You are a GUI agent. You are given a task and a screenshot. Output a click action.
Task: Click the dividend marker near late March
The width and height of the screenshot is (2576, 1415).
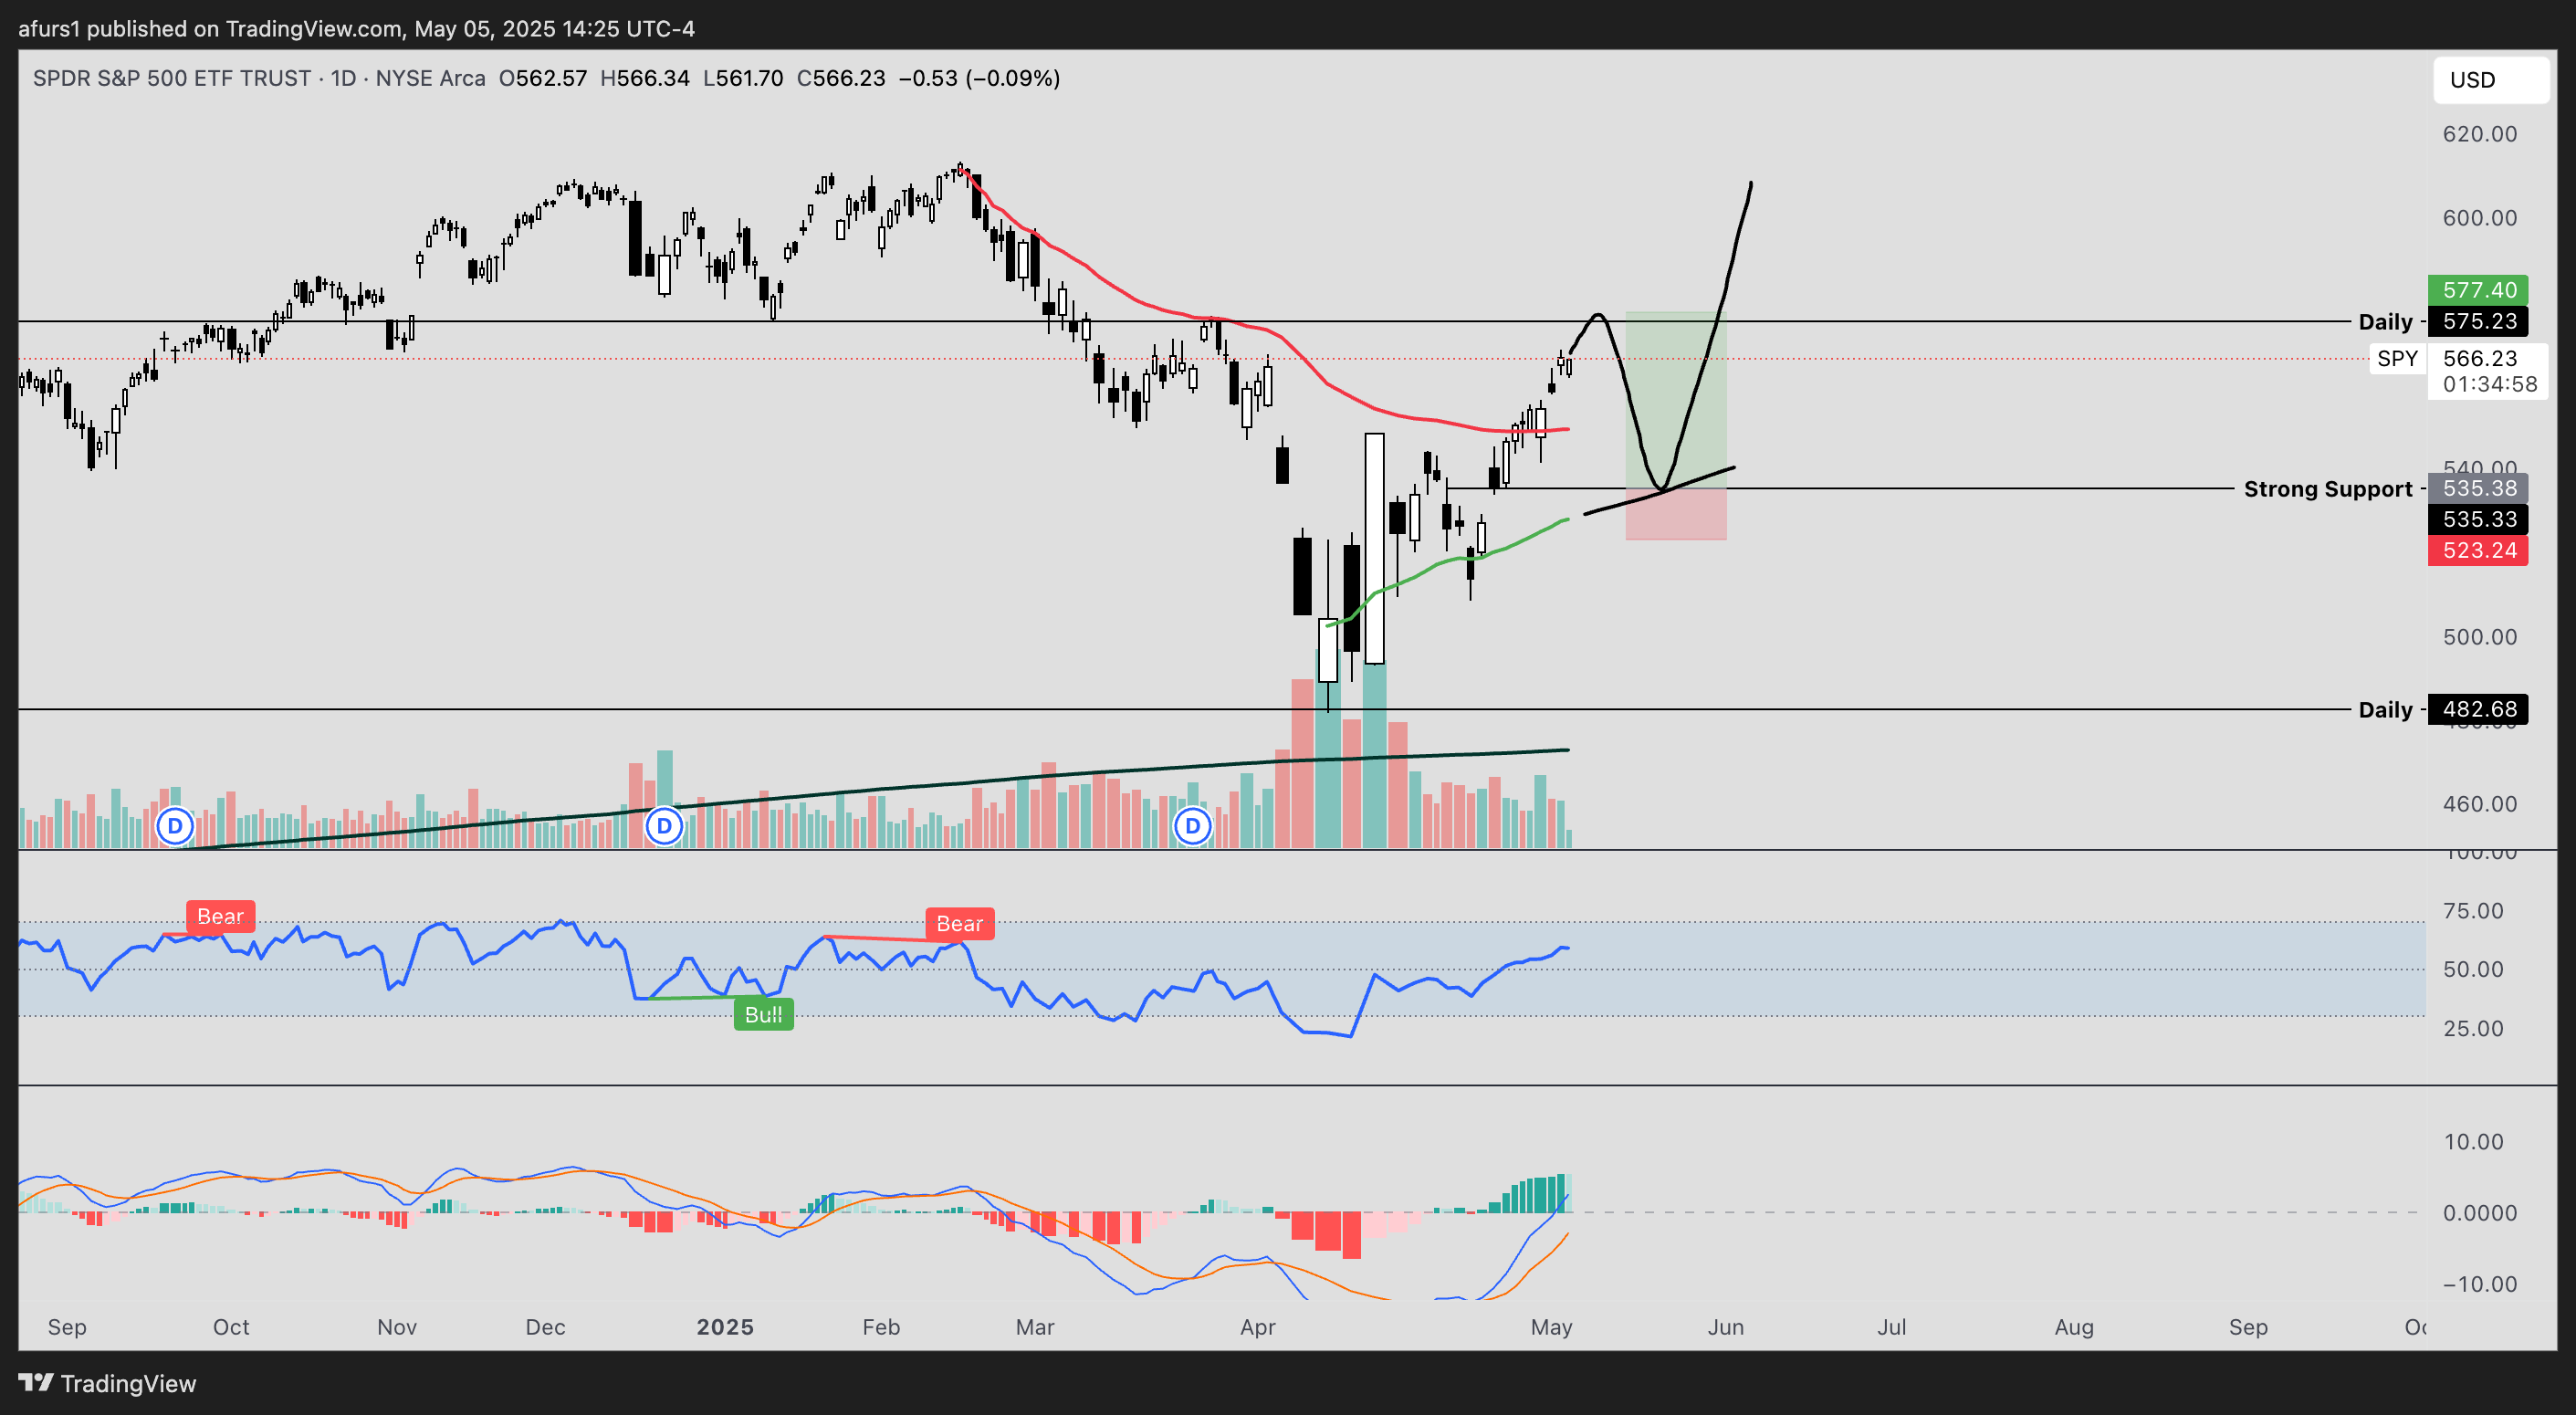tap(1192, 826)
